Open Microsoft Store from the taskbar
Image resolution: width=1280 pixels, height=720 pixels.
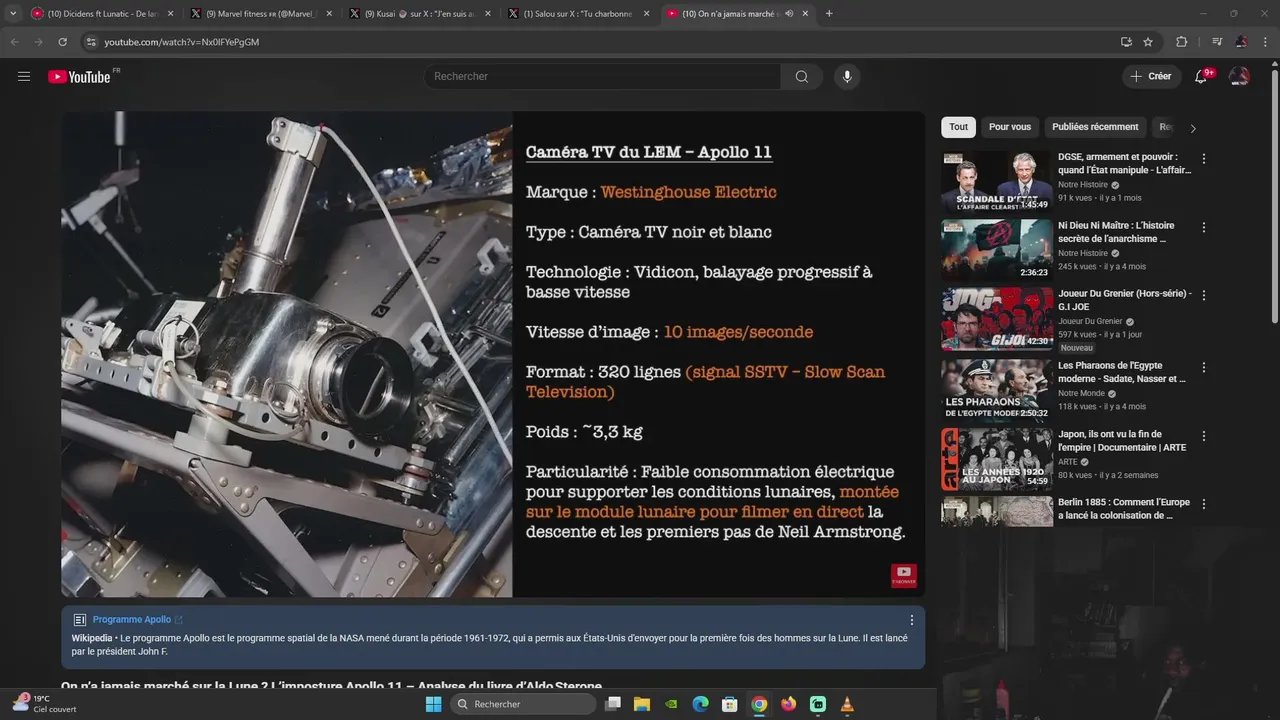[730, 704]
